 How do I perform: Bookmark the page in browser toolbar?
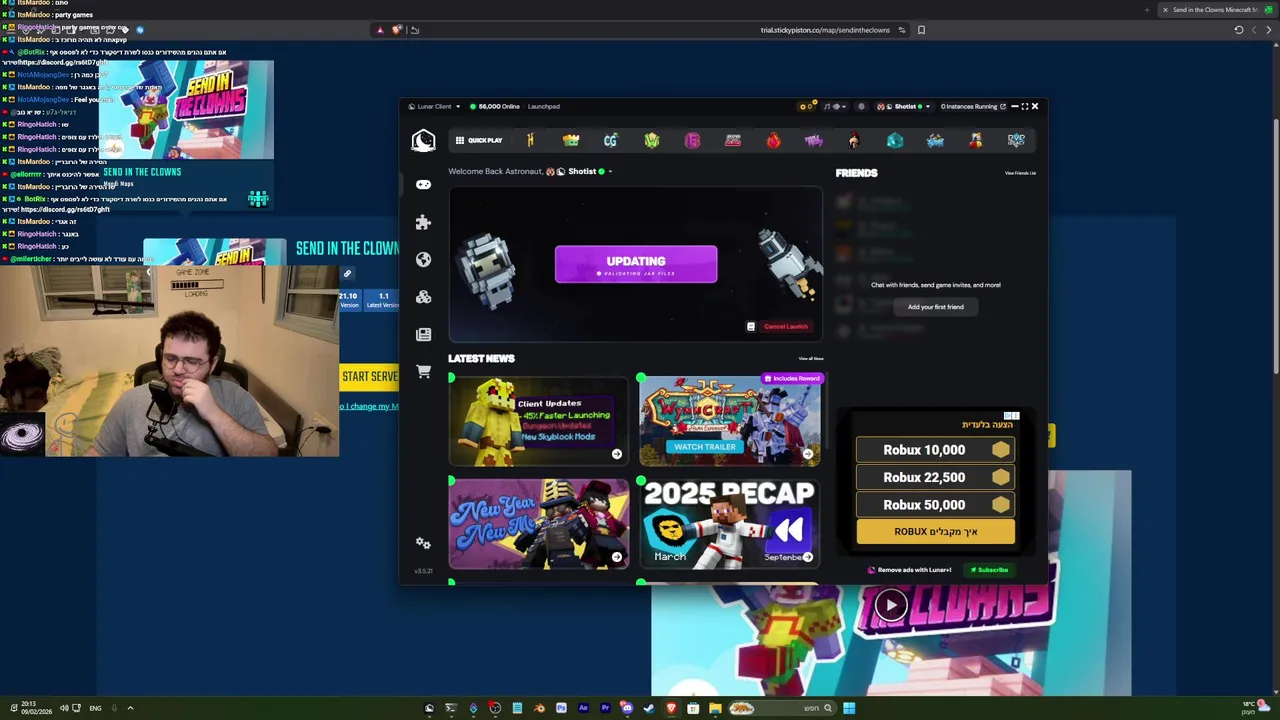(921, 30)
